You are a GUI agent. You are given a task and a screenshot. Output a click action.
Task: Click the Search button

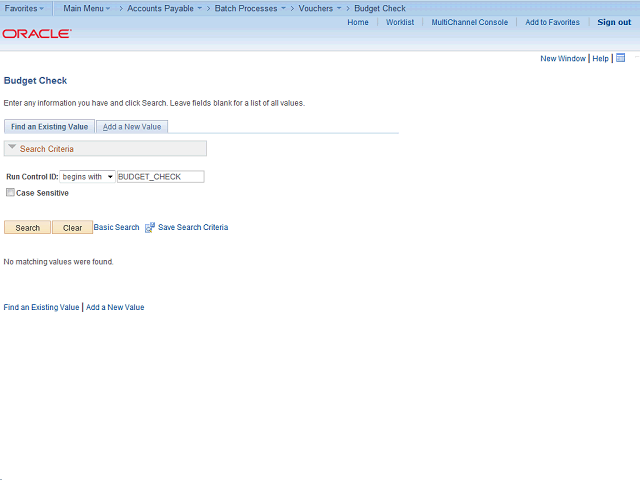pyautogui.click(x=27, y=227)
